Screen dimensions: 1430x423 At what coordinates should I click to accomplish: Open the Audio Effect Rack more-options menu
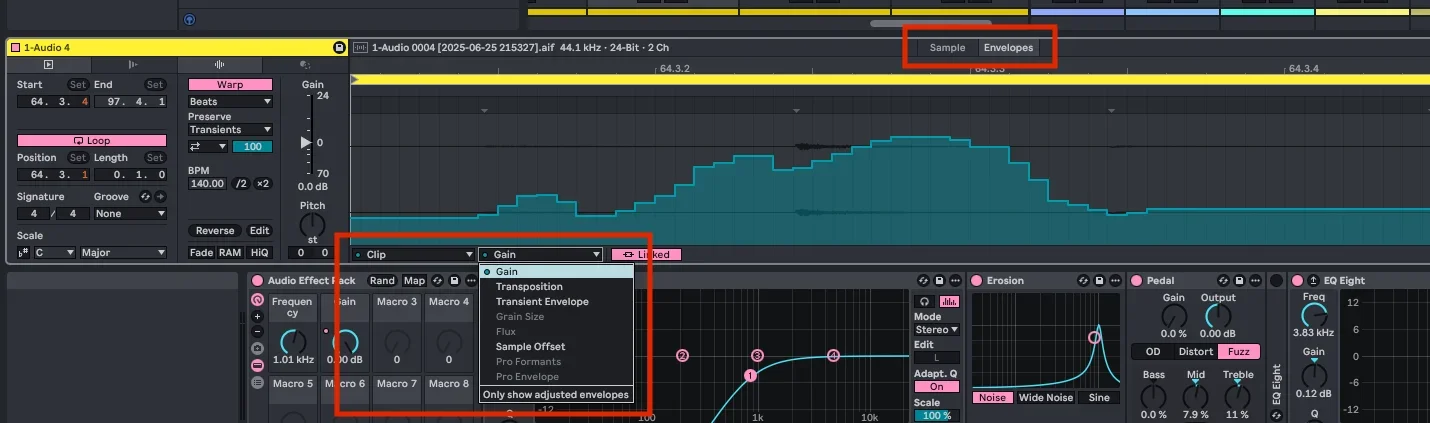[470, 281]
